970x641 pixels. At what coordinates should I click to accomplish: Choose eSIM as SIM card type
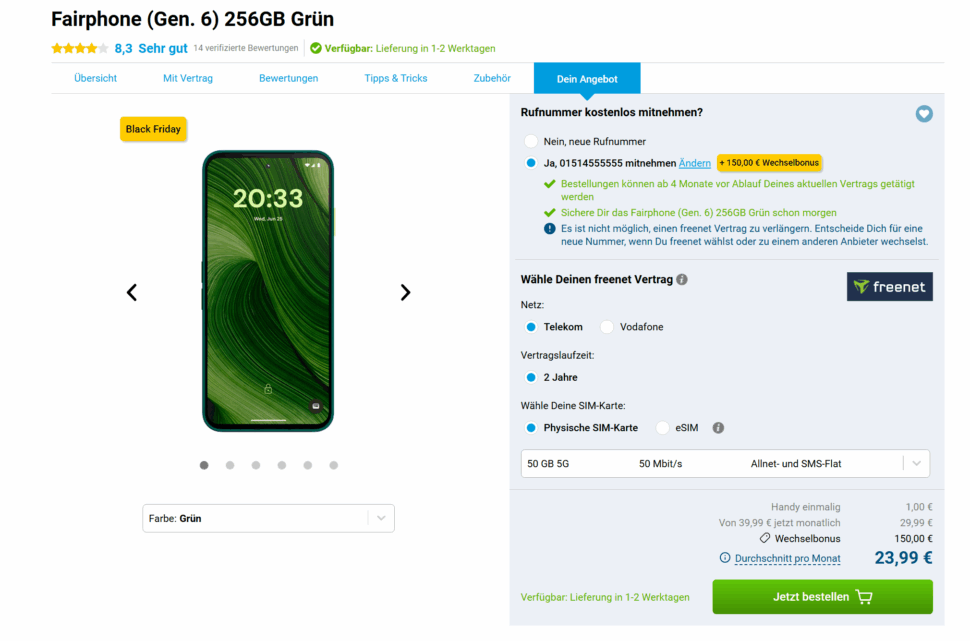[x=660, y=427]
